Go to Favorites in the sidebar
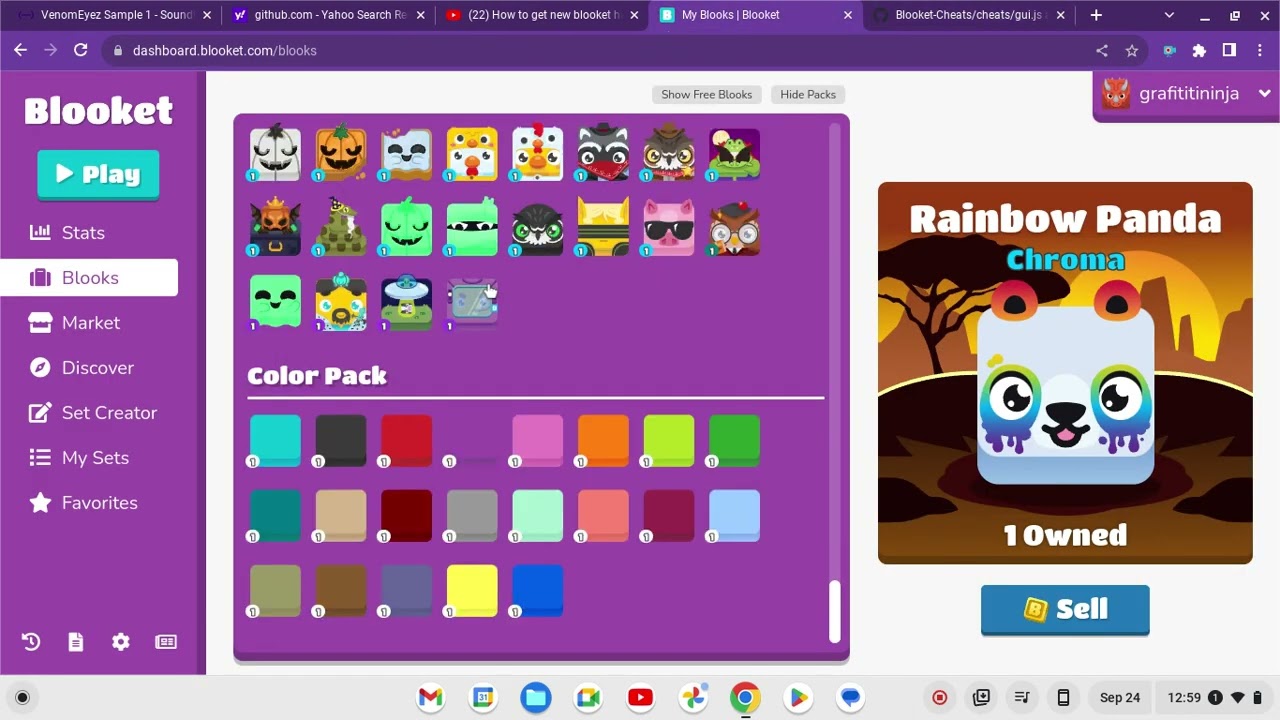 point(99,503)
